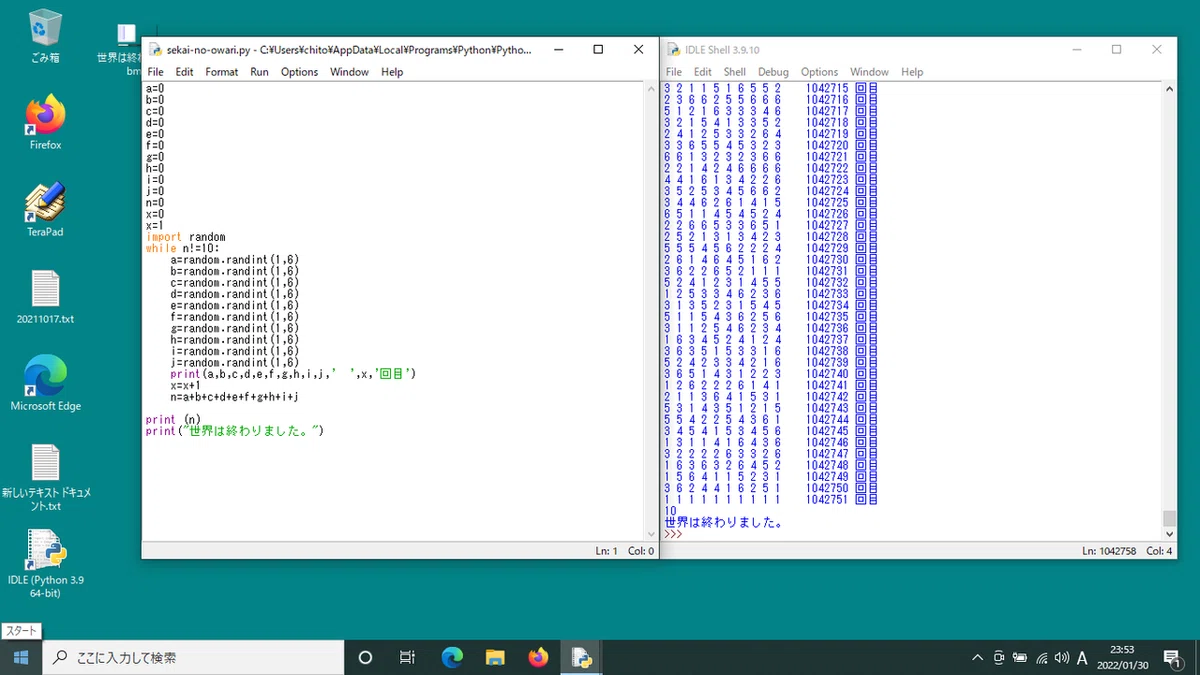The image size is (1200, 675).
Task: Open the File menu in the sekai-no-owari.py editor
Action: [x=155, y=72]
